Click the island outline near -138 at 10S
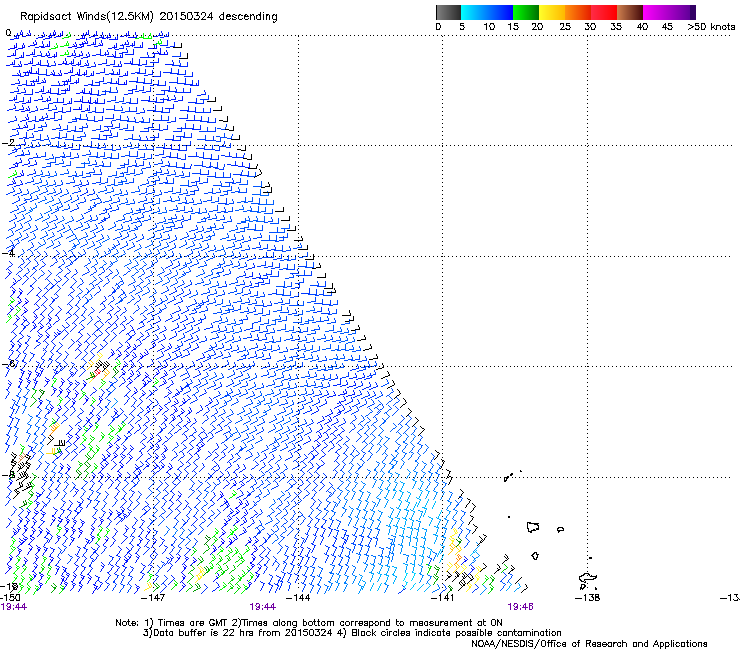 588,579
